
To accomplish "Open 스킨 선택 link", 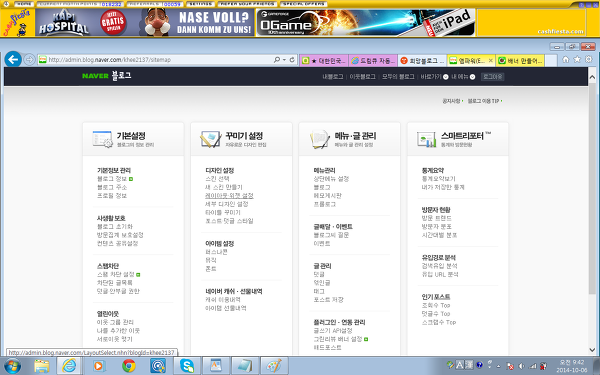I will tap(217, 179).
